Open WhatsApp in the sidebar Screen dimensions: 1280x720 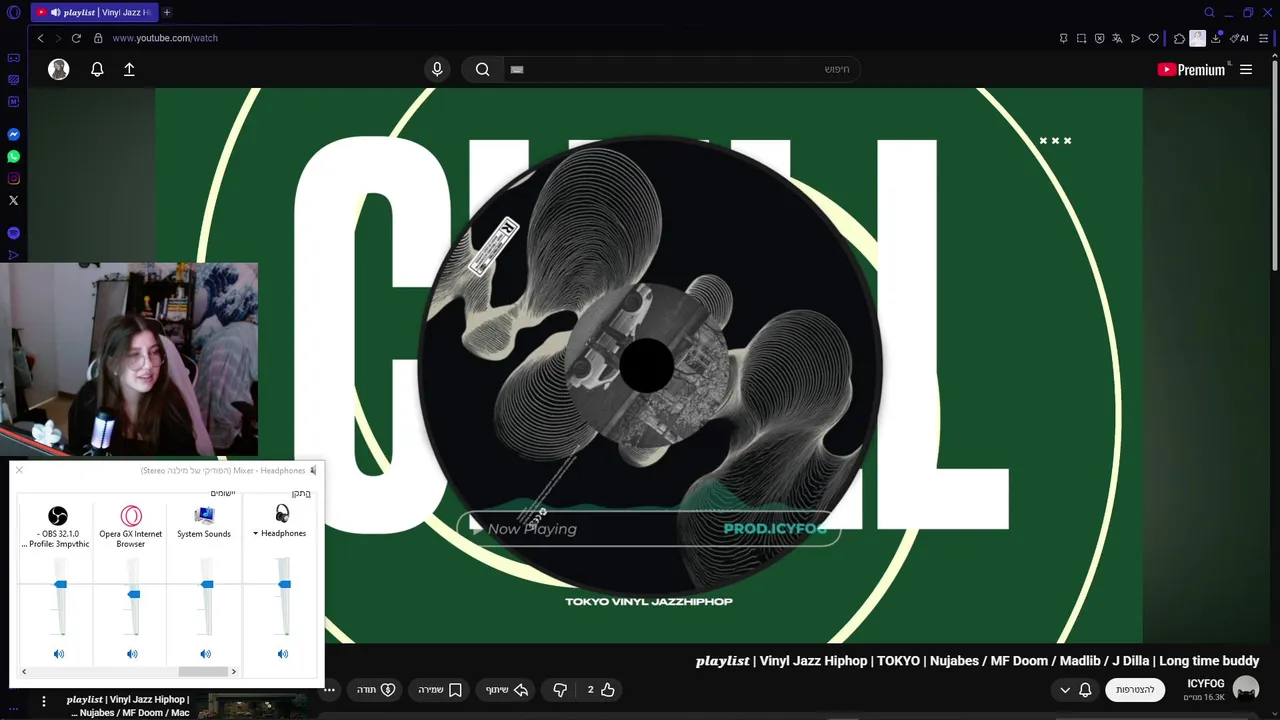pyautogui.click(x=13, y=156)
